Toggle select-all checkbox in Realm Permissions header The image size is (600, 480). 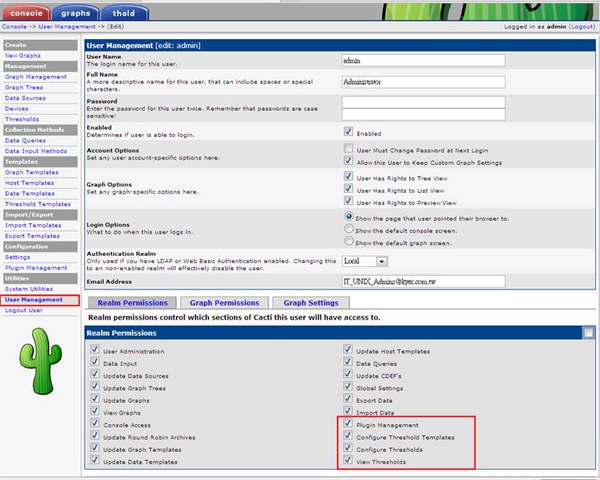(589, 333)
